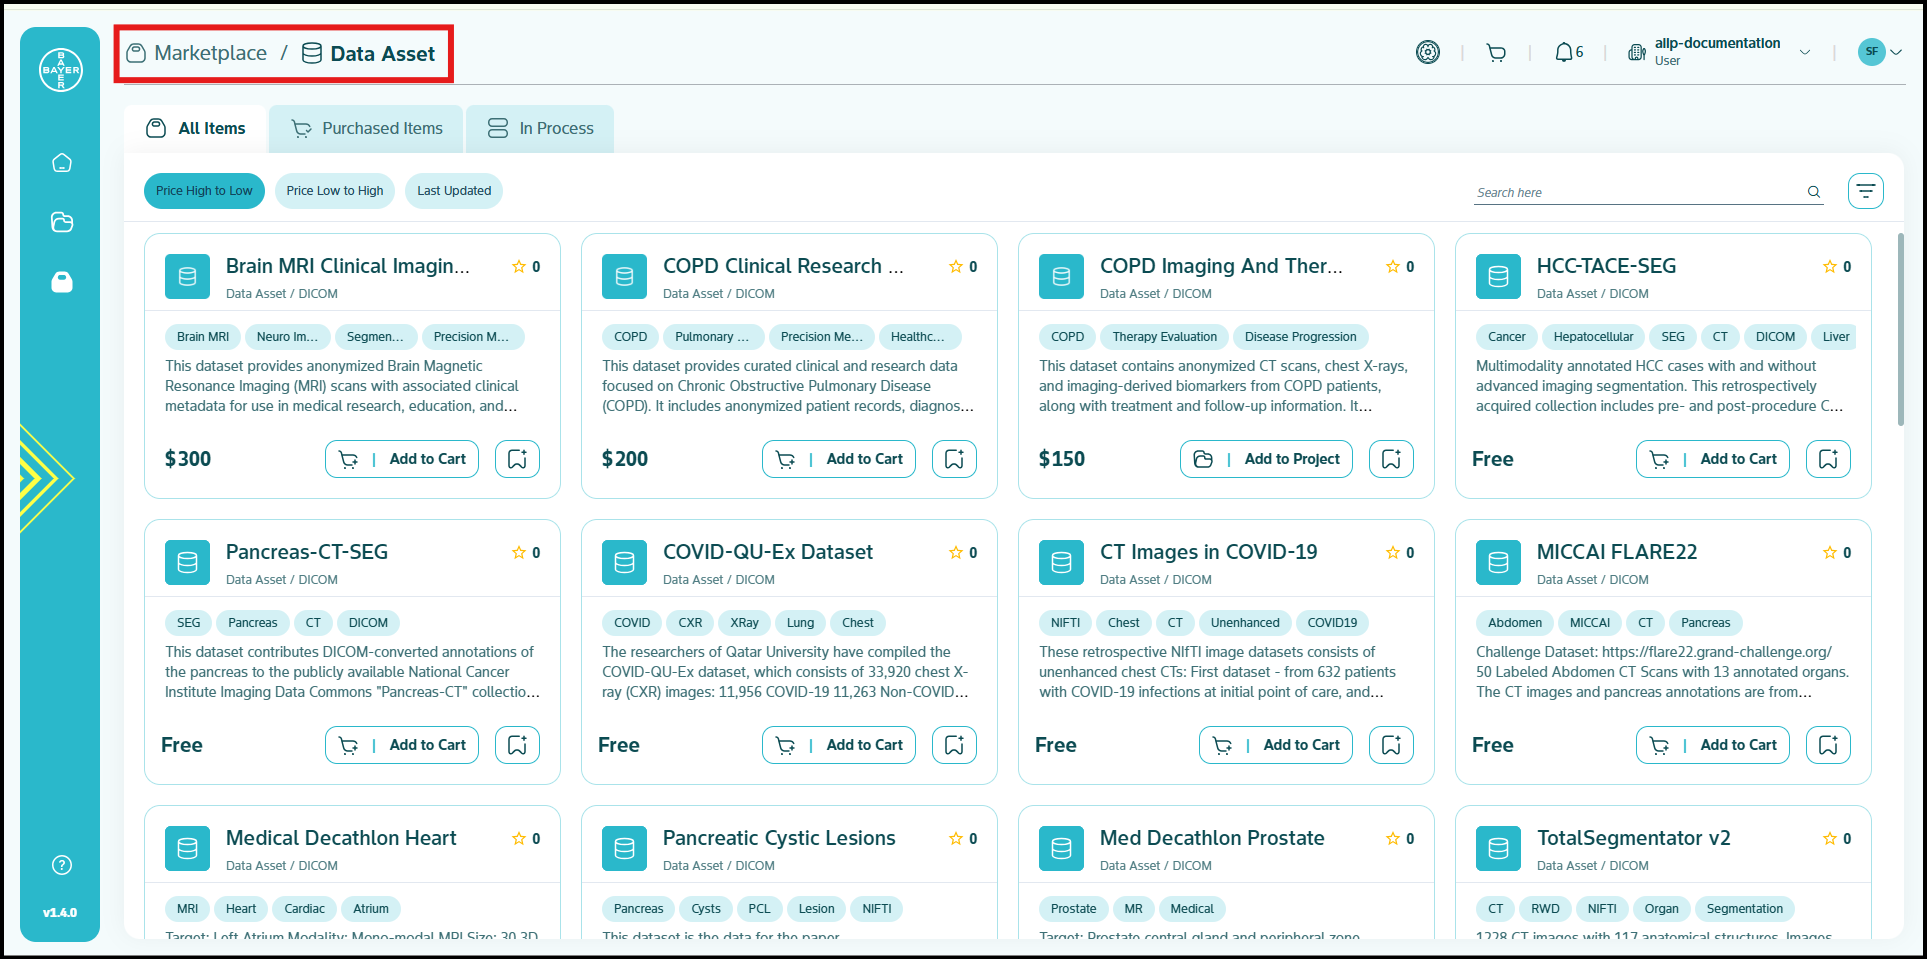Bookmark the HCC-TACE-SEG dataset
The height and width of the screenshot is (959, 1927).
pos(1828,458)
